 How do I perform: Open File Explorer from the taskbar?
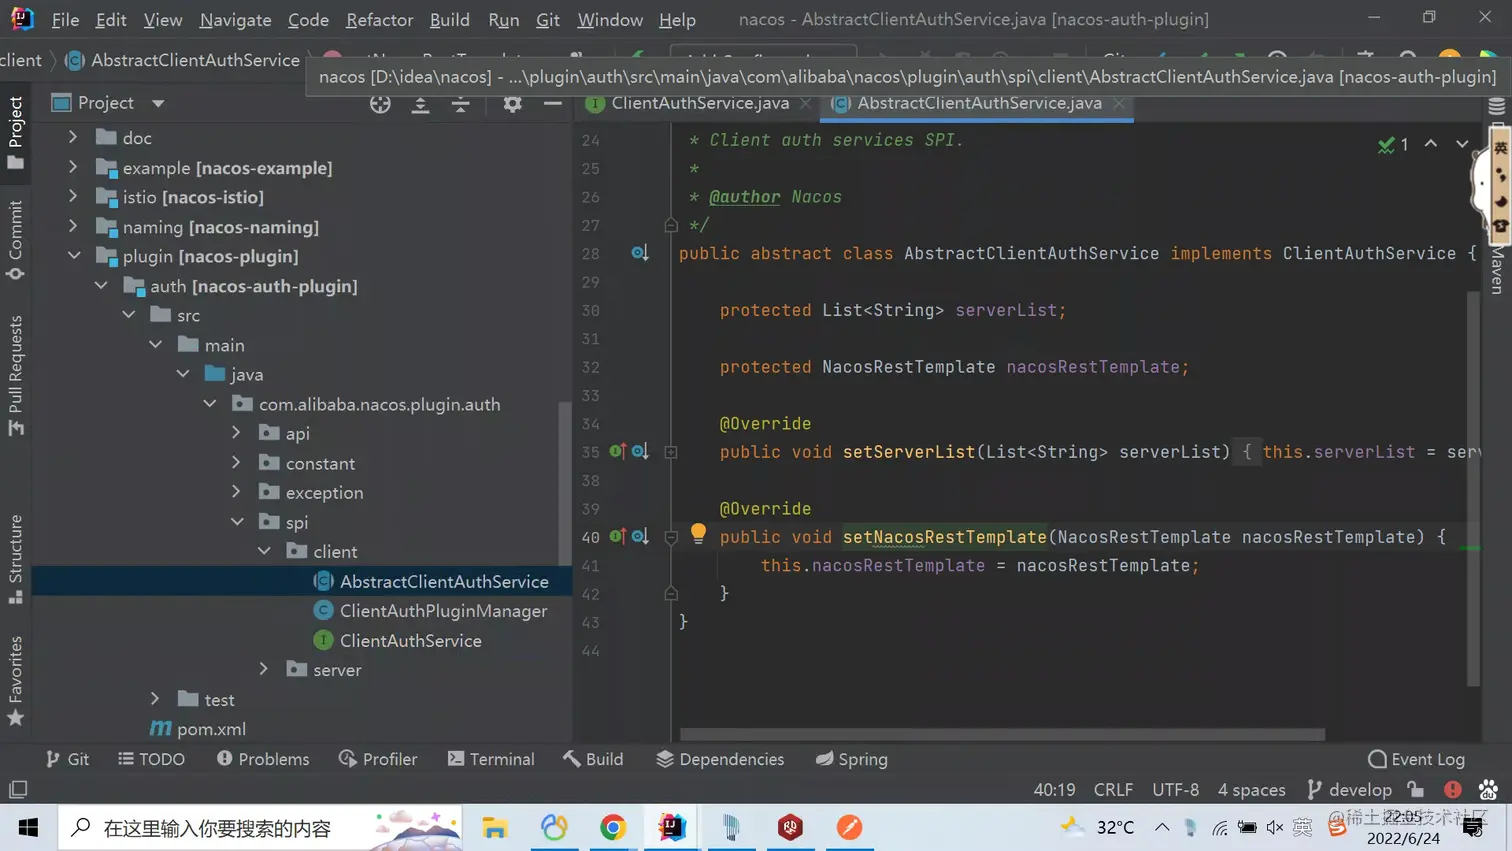495,827
